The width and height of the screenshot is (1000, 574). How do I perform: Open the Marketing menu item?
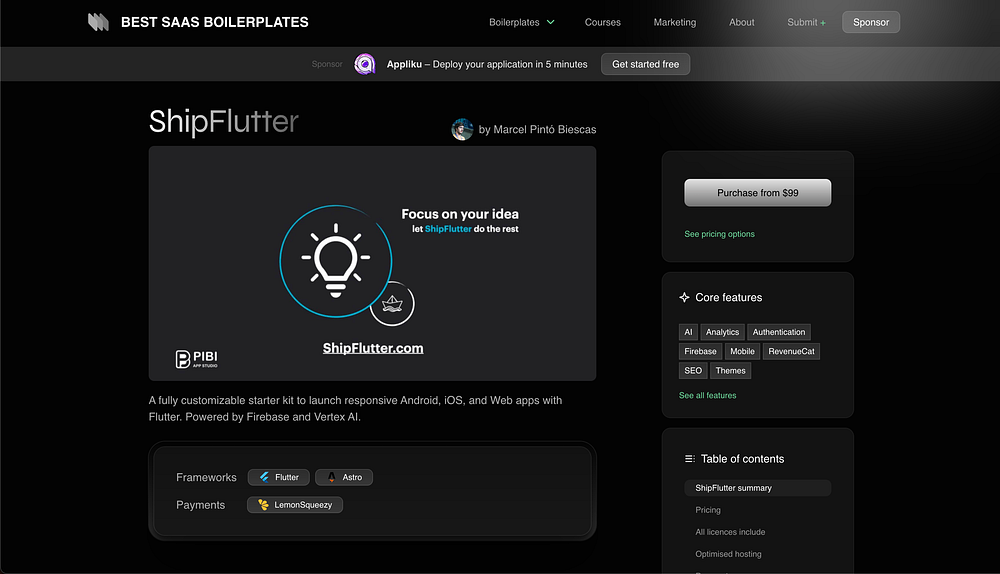click(675, 22)
